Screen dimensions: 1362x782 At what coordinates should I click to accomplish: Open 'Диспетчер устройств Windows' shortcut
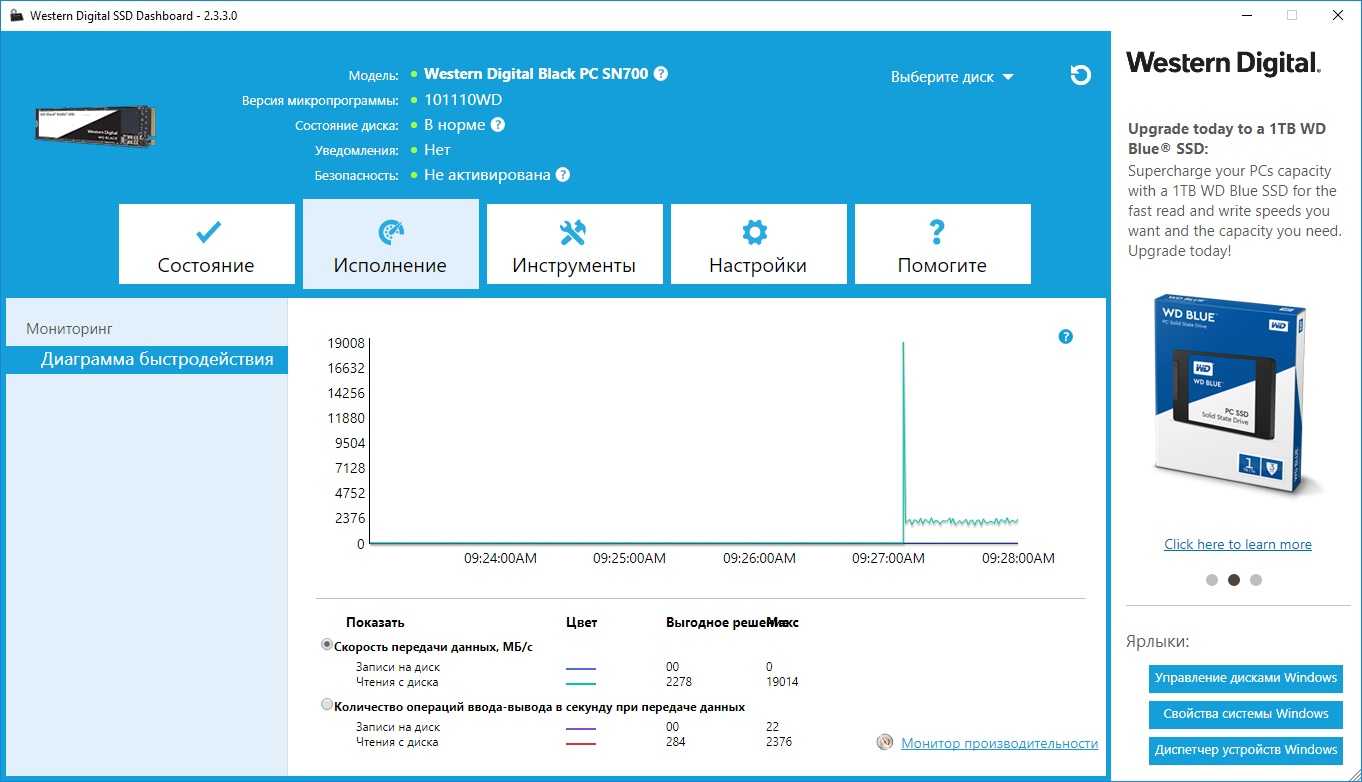(1245, 750)
